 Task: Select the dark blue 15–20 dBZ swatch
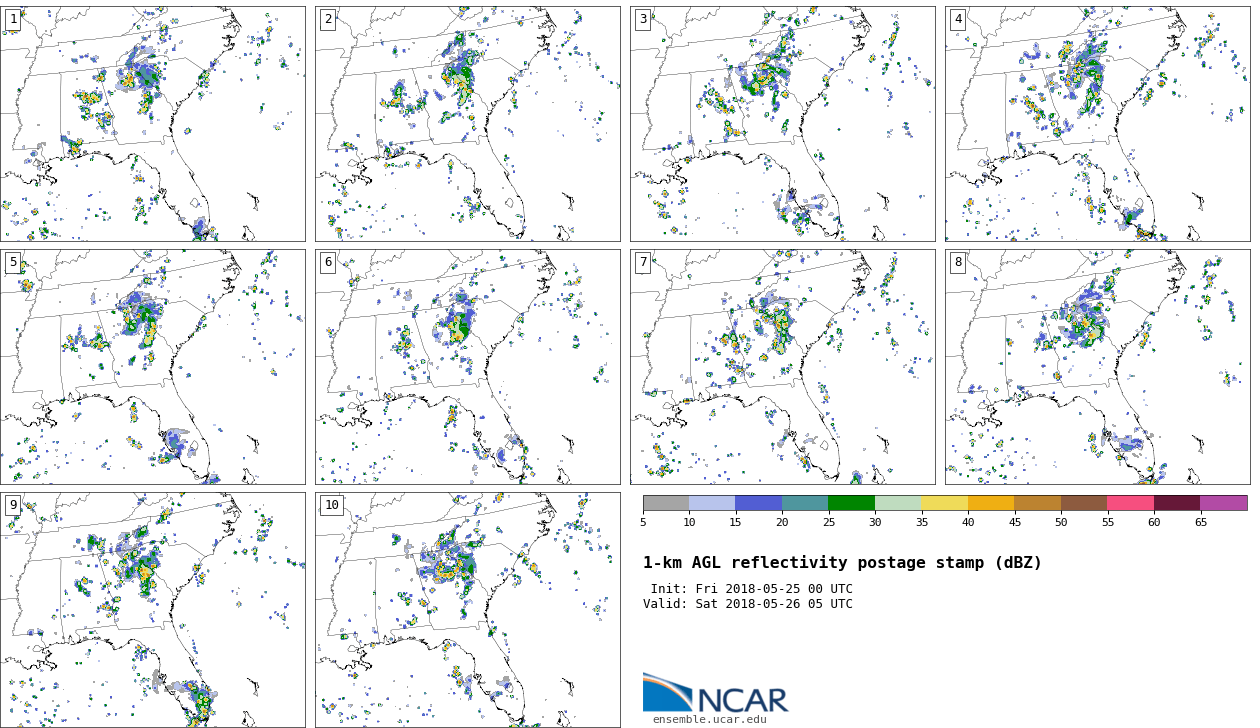(x=758, y=503)
